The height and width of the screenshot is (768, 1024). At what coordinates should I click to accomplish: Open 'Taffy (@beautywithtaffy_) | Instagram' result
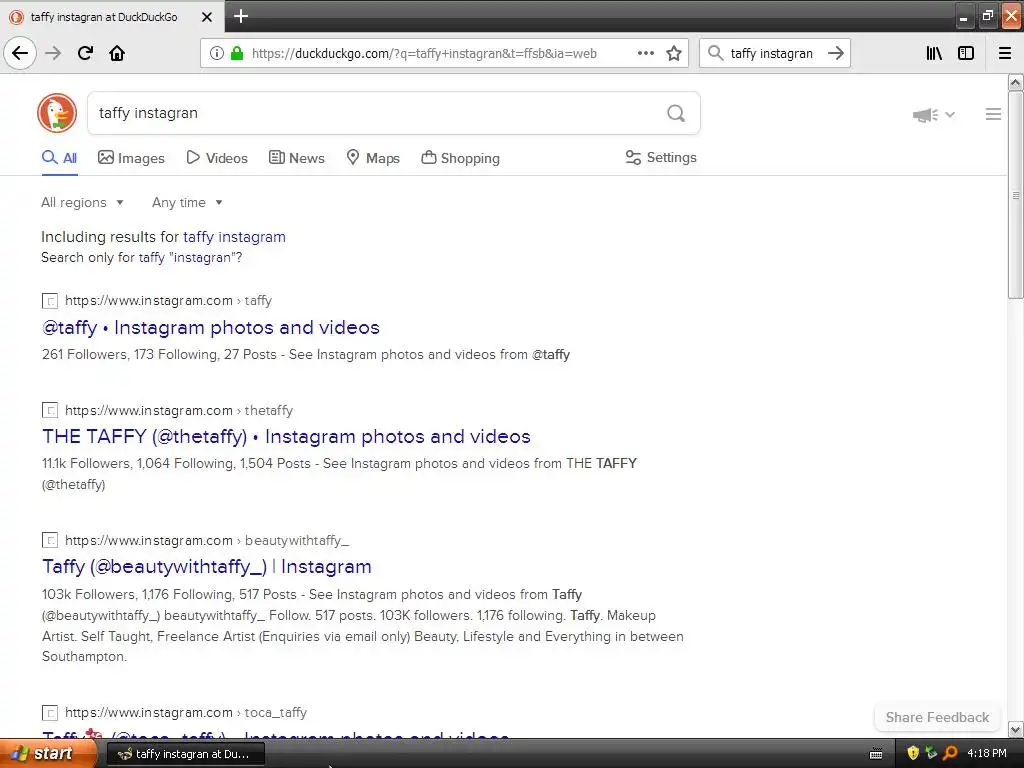point(206,566)
